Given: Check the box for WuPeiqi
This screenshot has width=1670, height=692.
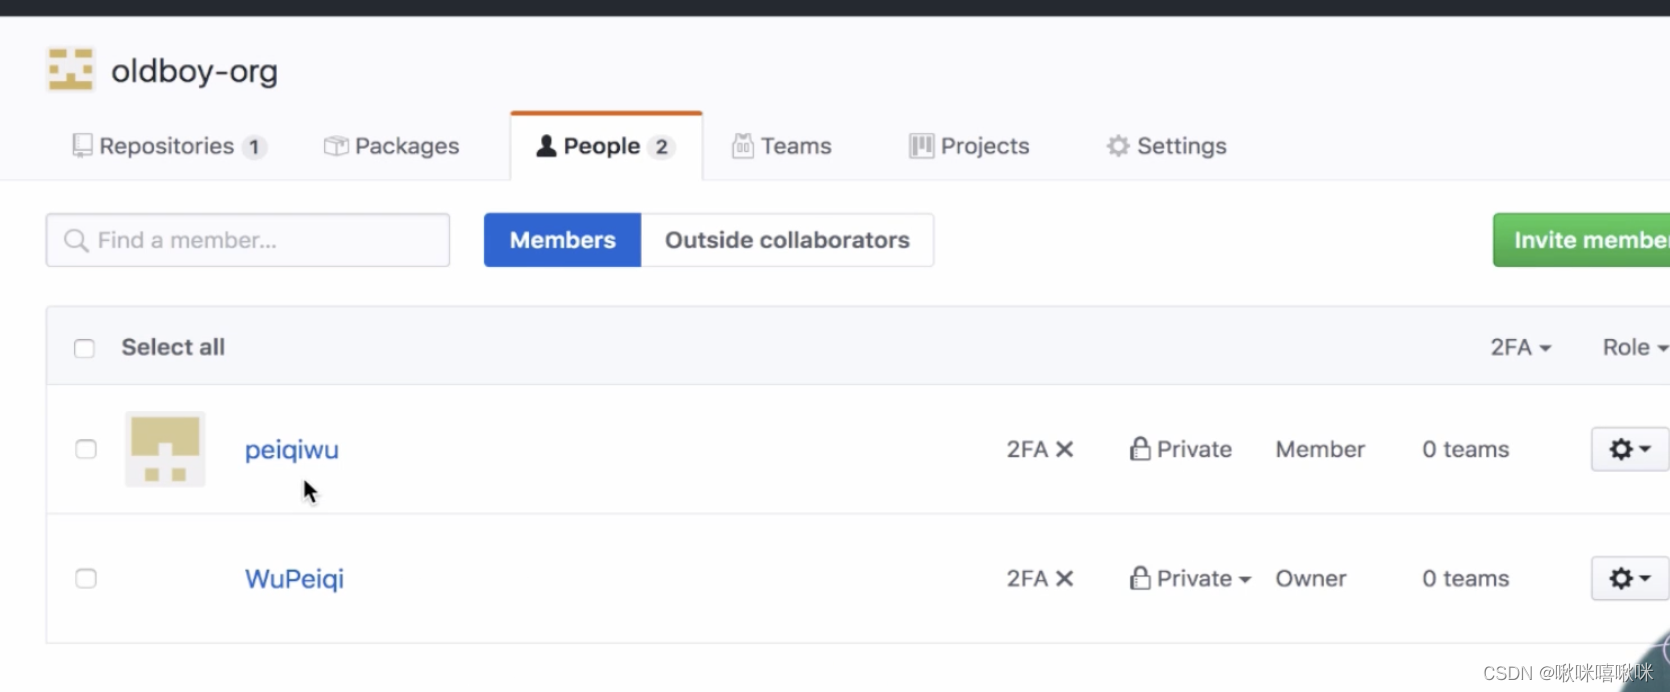Looking at the screenshot, I should pyautogui.click(x=86, y=578).
